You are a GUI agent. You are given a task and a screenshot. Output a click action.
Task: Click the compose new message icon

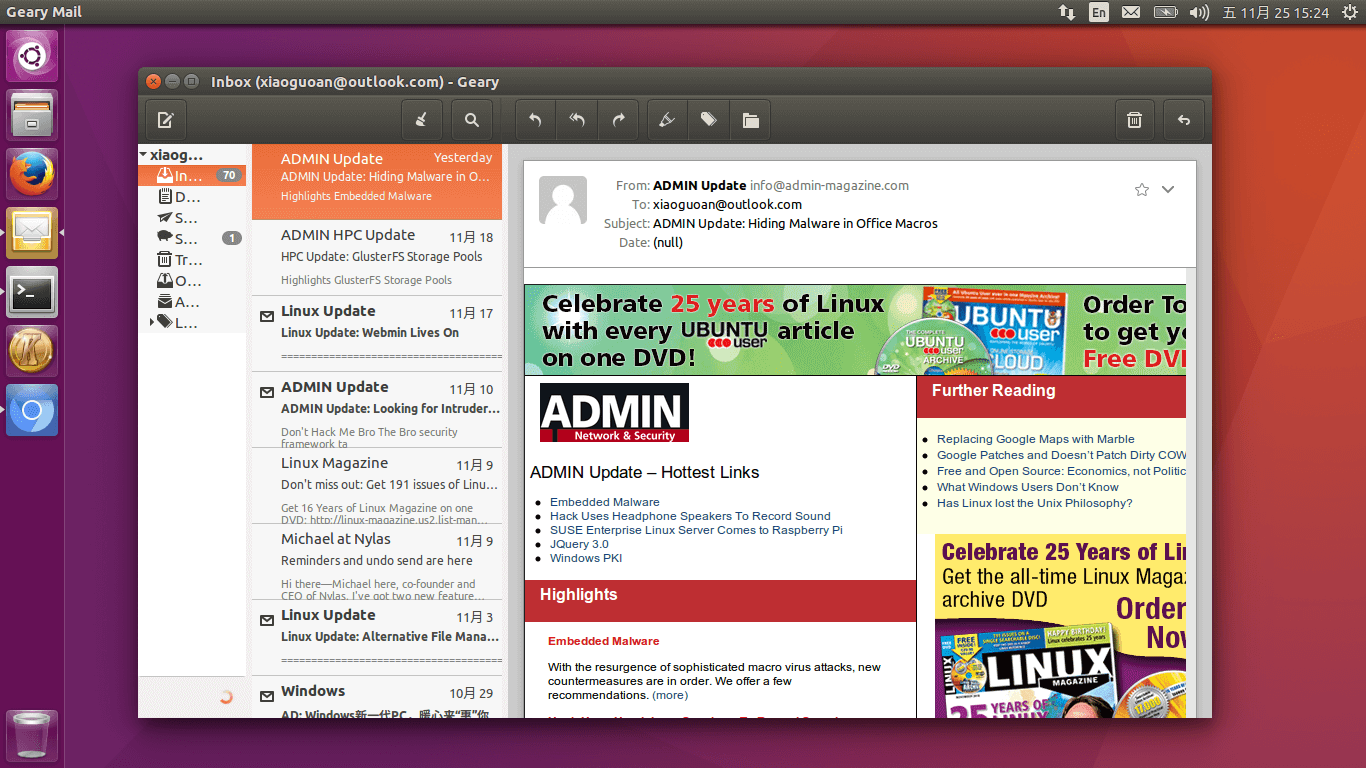[x=166, y=120]
